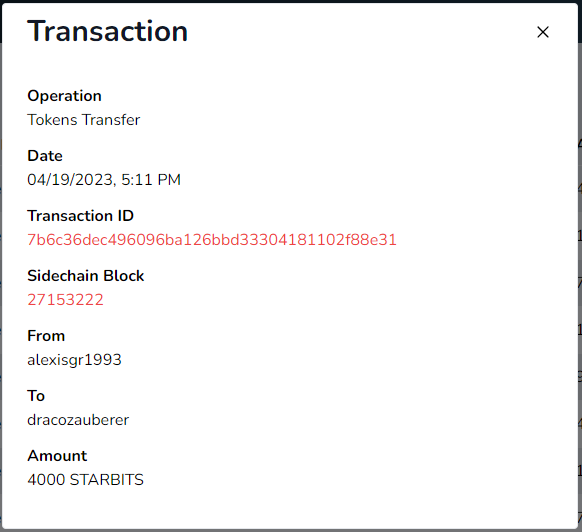Click the dimmed backdrop beside the dialog's right edge

[x=580, y=260]
